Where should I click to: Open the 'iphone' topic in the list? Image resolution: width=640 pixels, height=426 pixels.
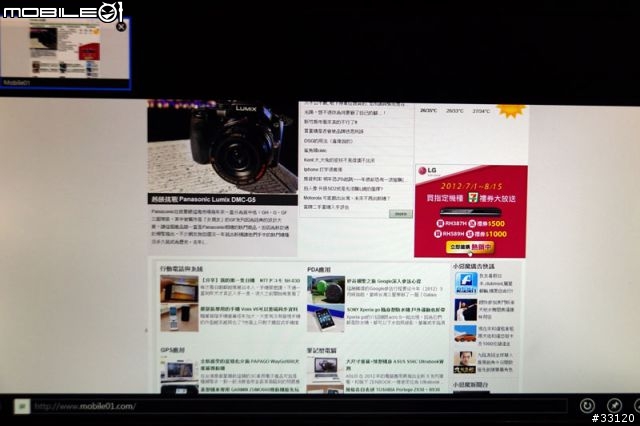323,169
